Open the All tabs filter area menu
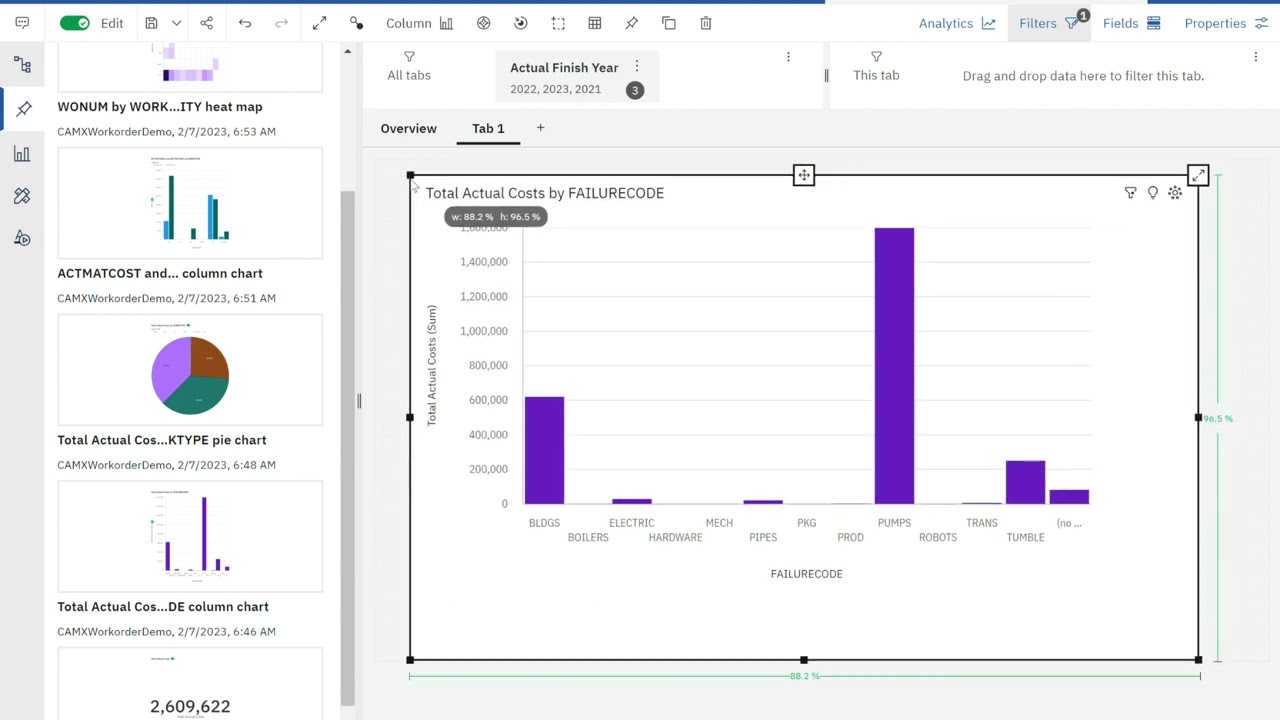1280x720 pixels. (788, 57)
